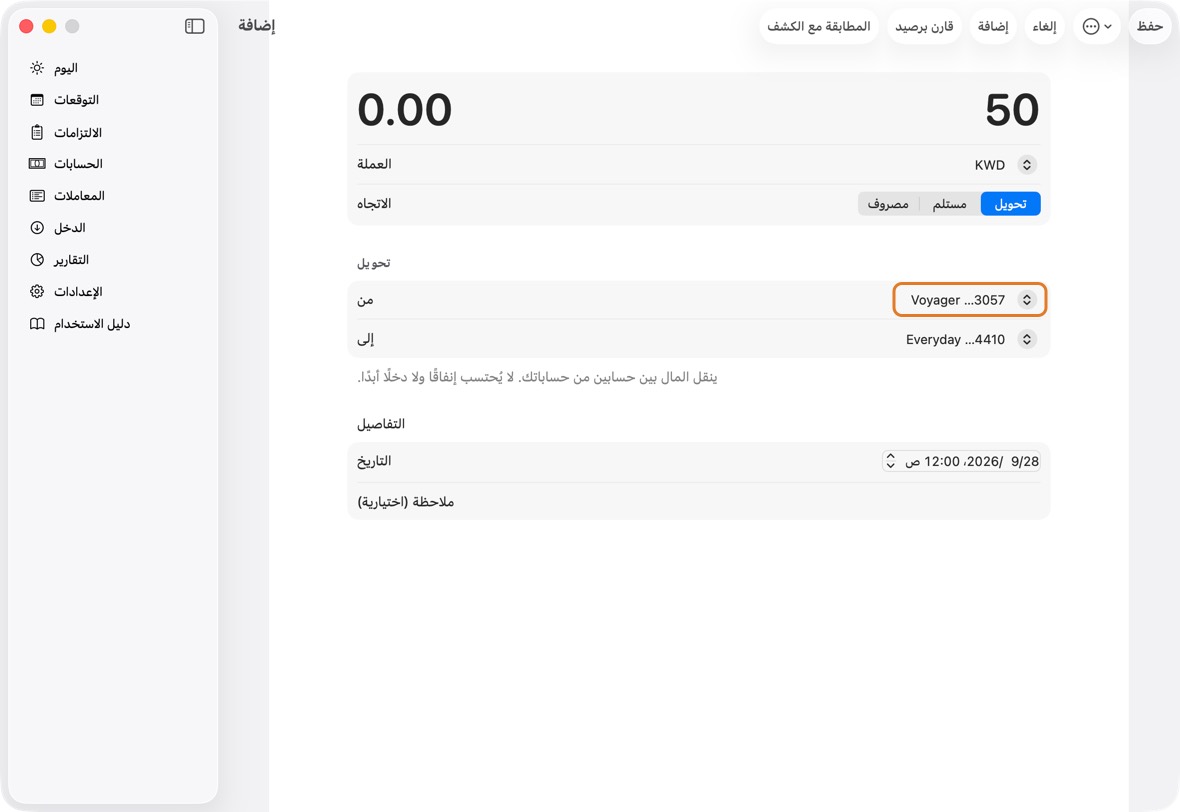Navigate to الدخل section

click(69, 227)
